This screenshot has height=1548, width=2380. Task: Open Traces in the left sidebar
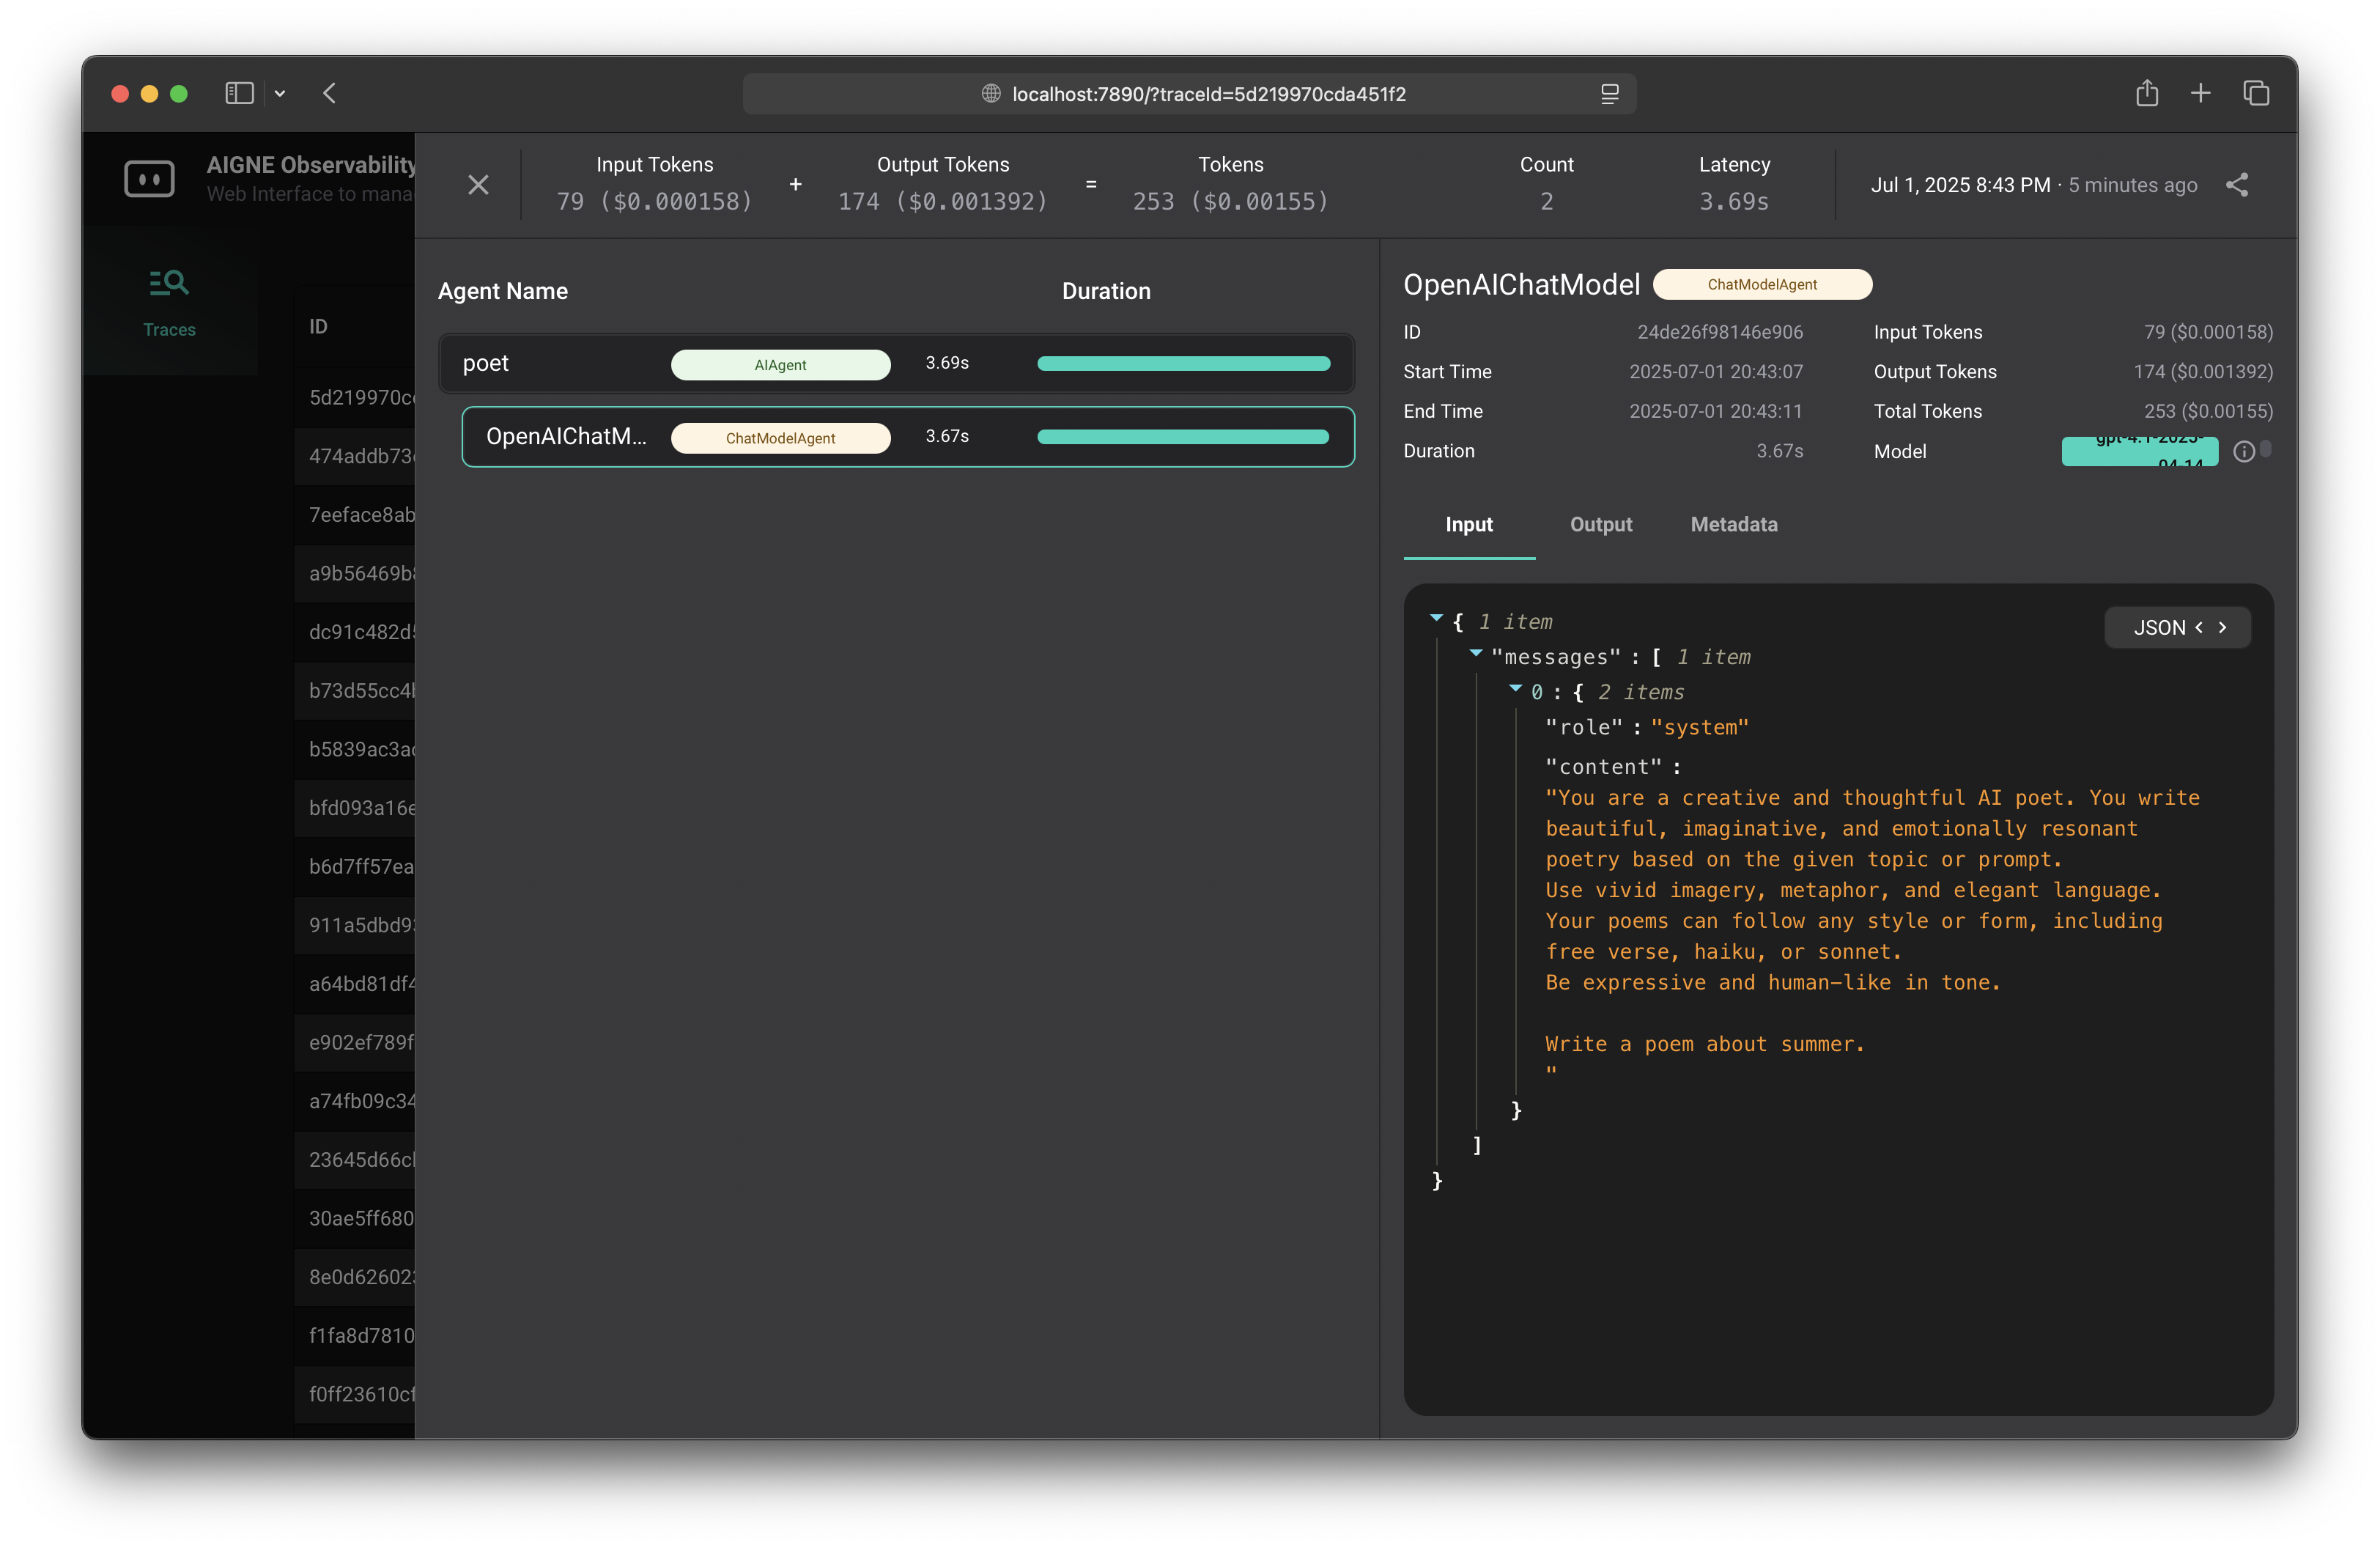coord(169,301)
